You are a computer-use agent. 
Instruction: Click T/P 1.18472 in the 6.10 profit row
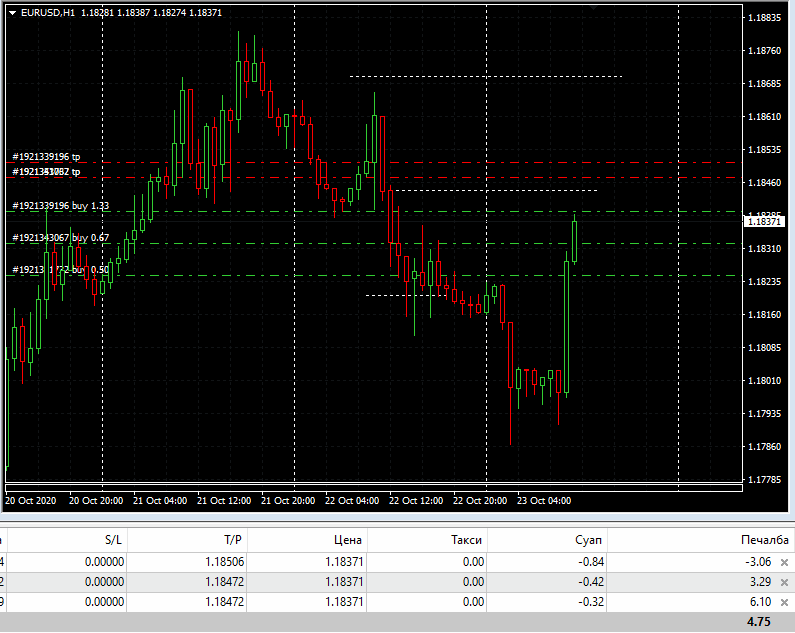tap(225, 602)
